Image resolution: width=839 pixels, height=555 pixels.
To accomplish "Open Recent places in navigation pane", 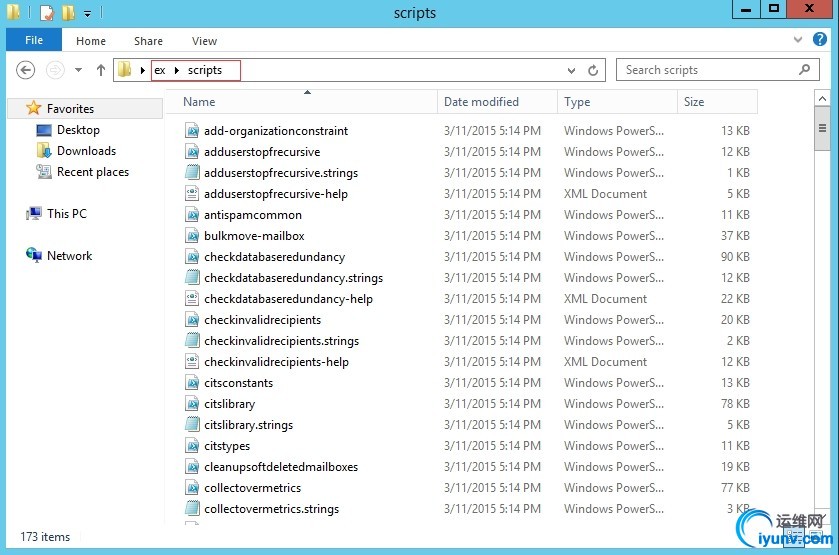I will 93,172.
